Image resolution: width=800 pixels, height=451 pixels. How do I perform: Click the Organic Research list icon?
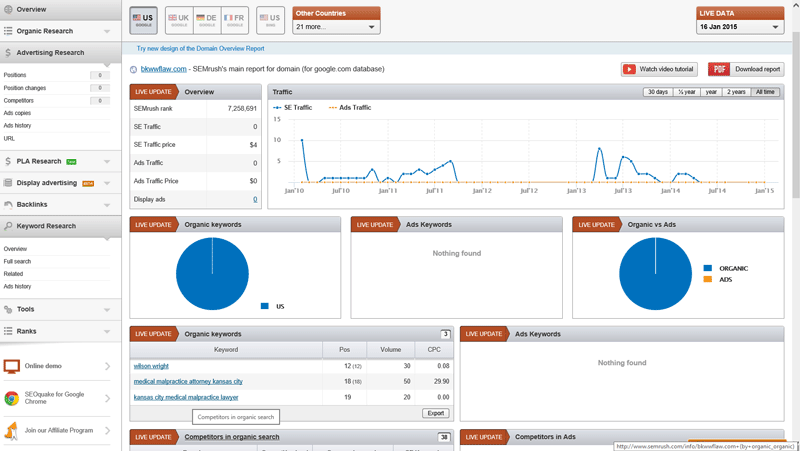(x=8, y=31)
